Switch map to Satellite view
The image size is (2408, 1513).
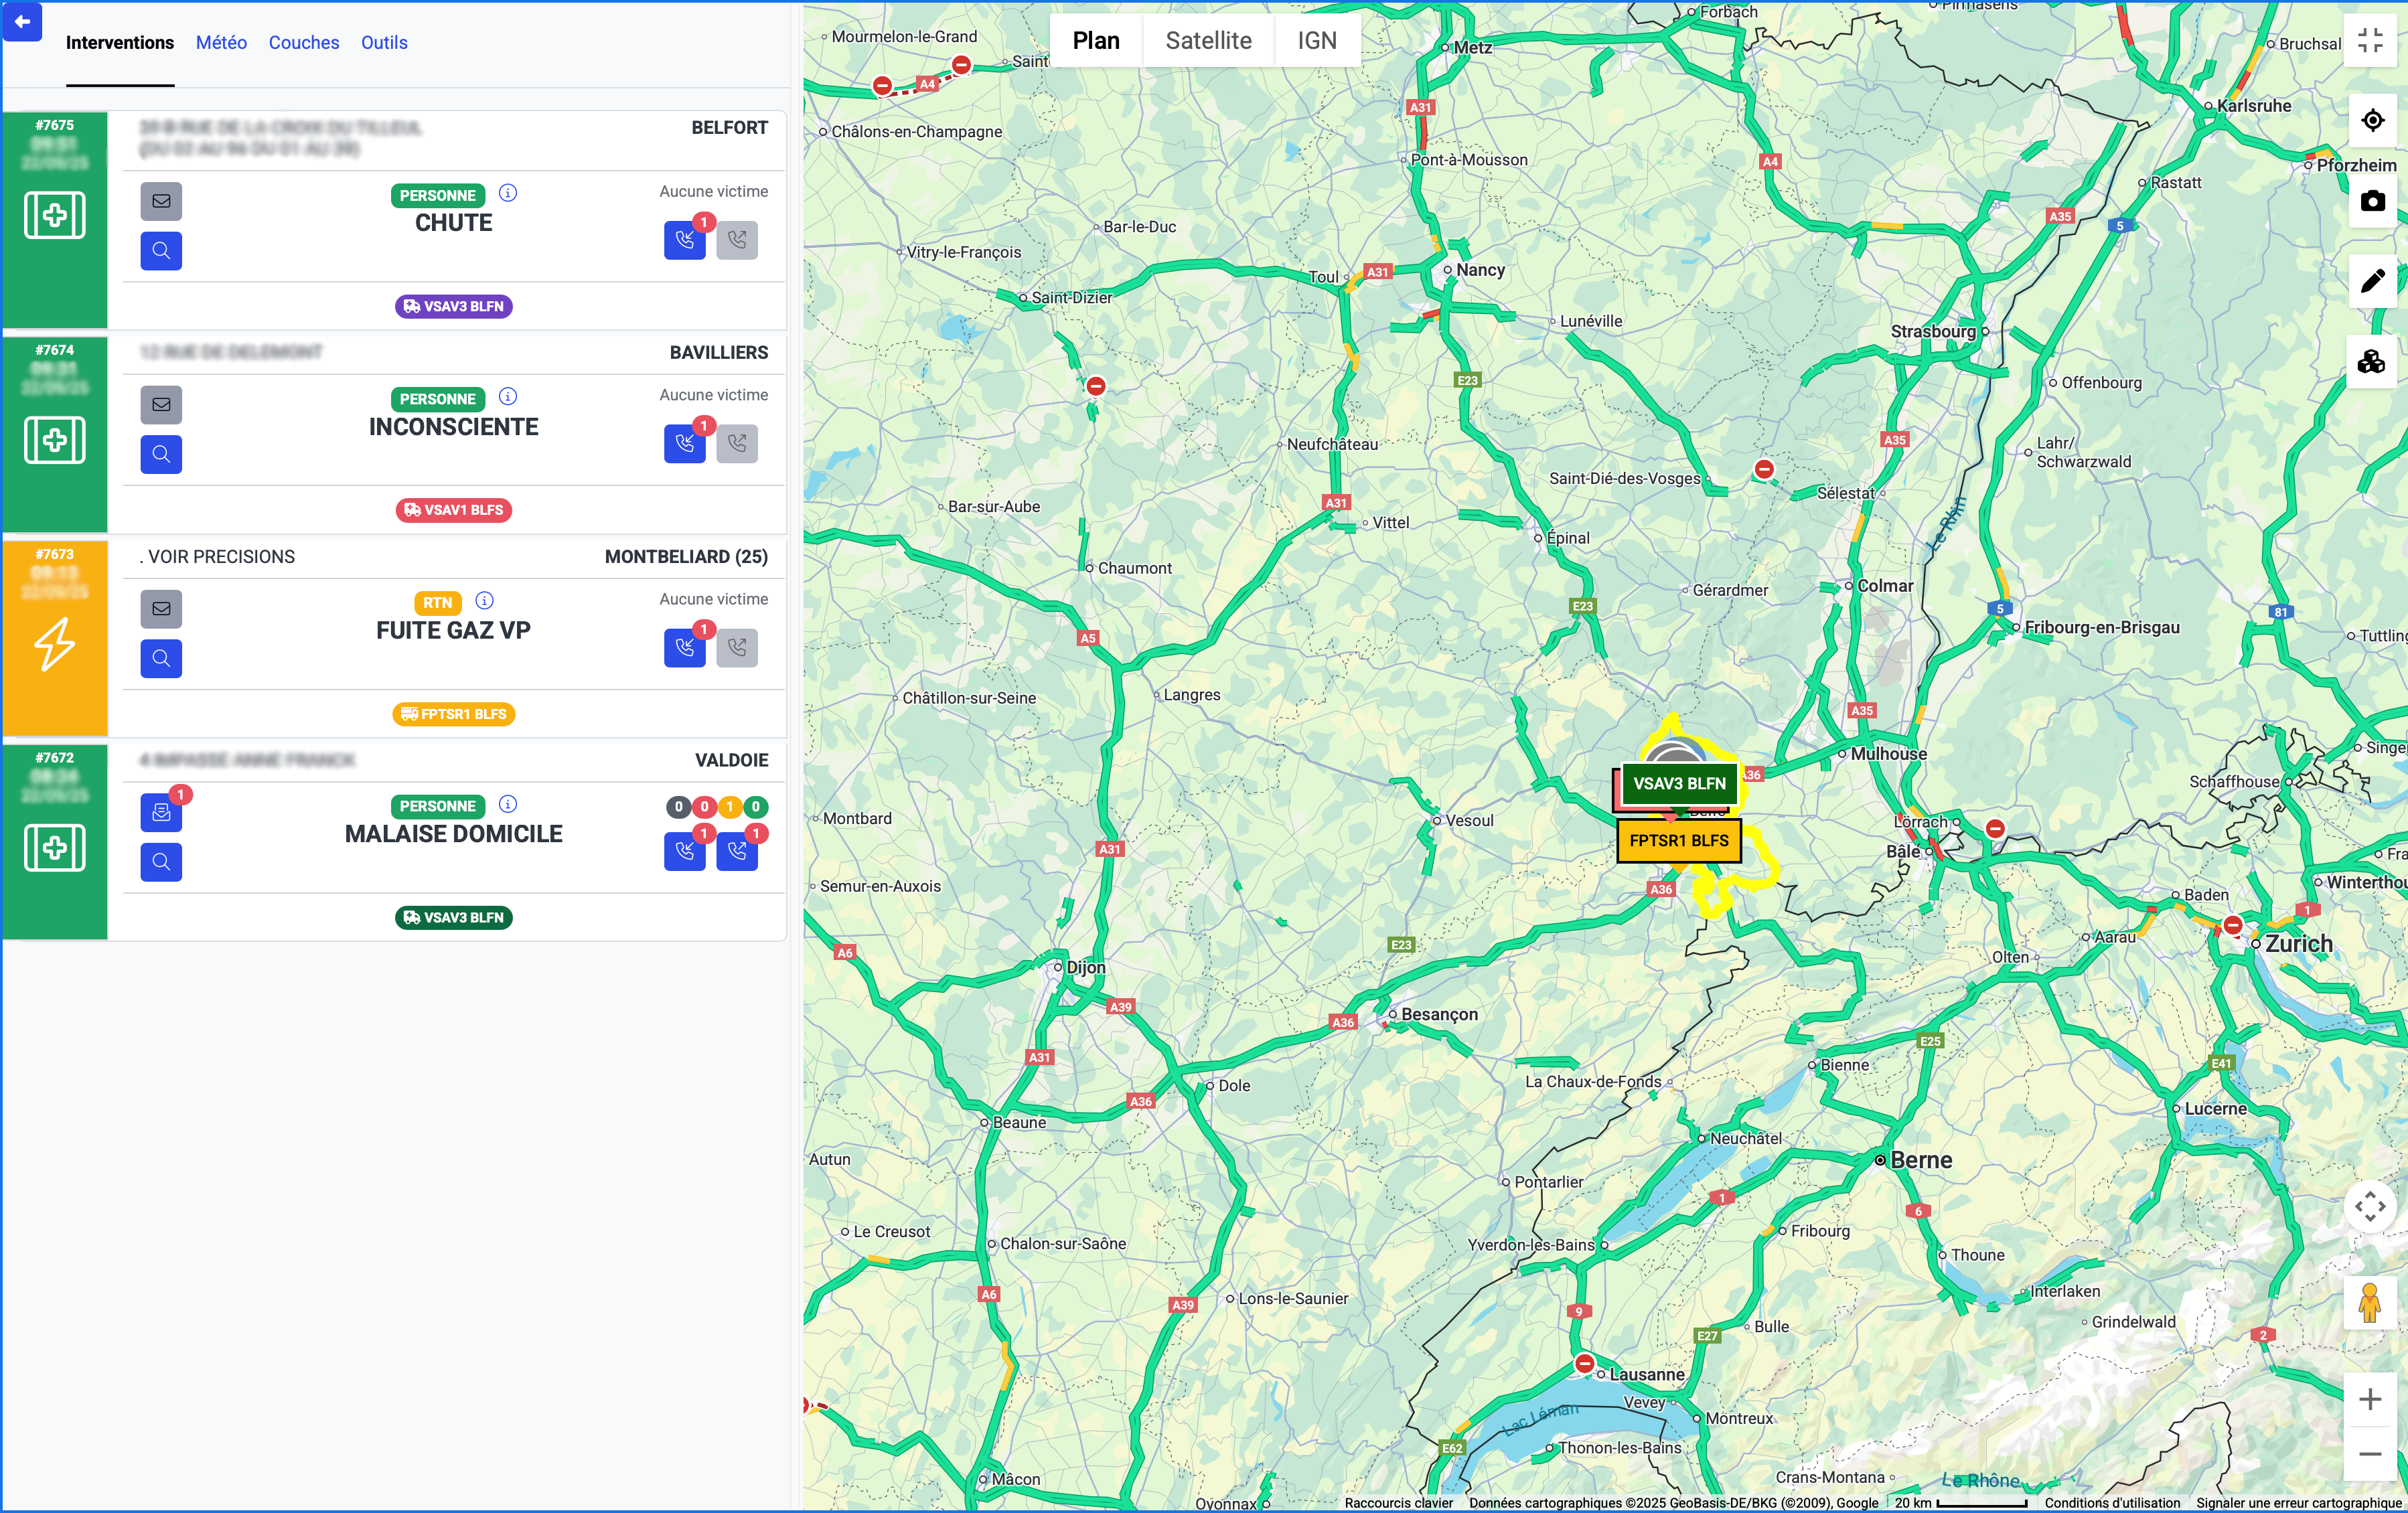coord(1208,41)
